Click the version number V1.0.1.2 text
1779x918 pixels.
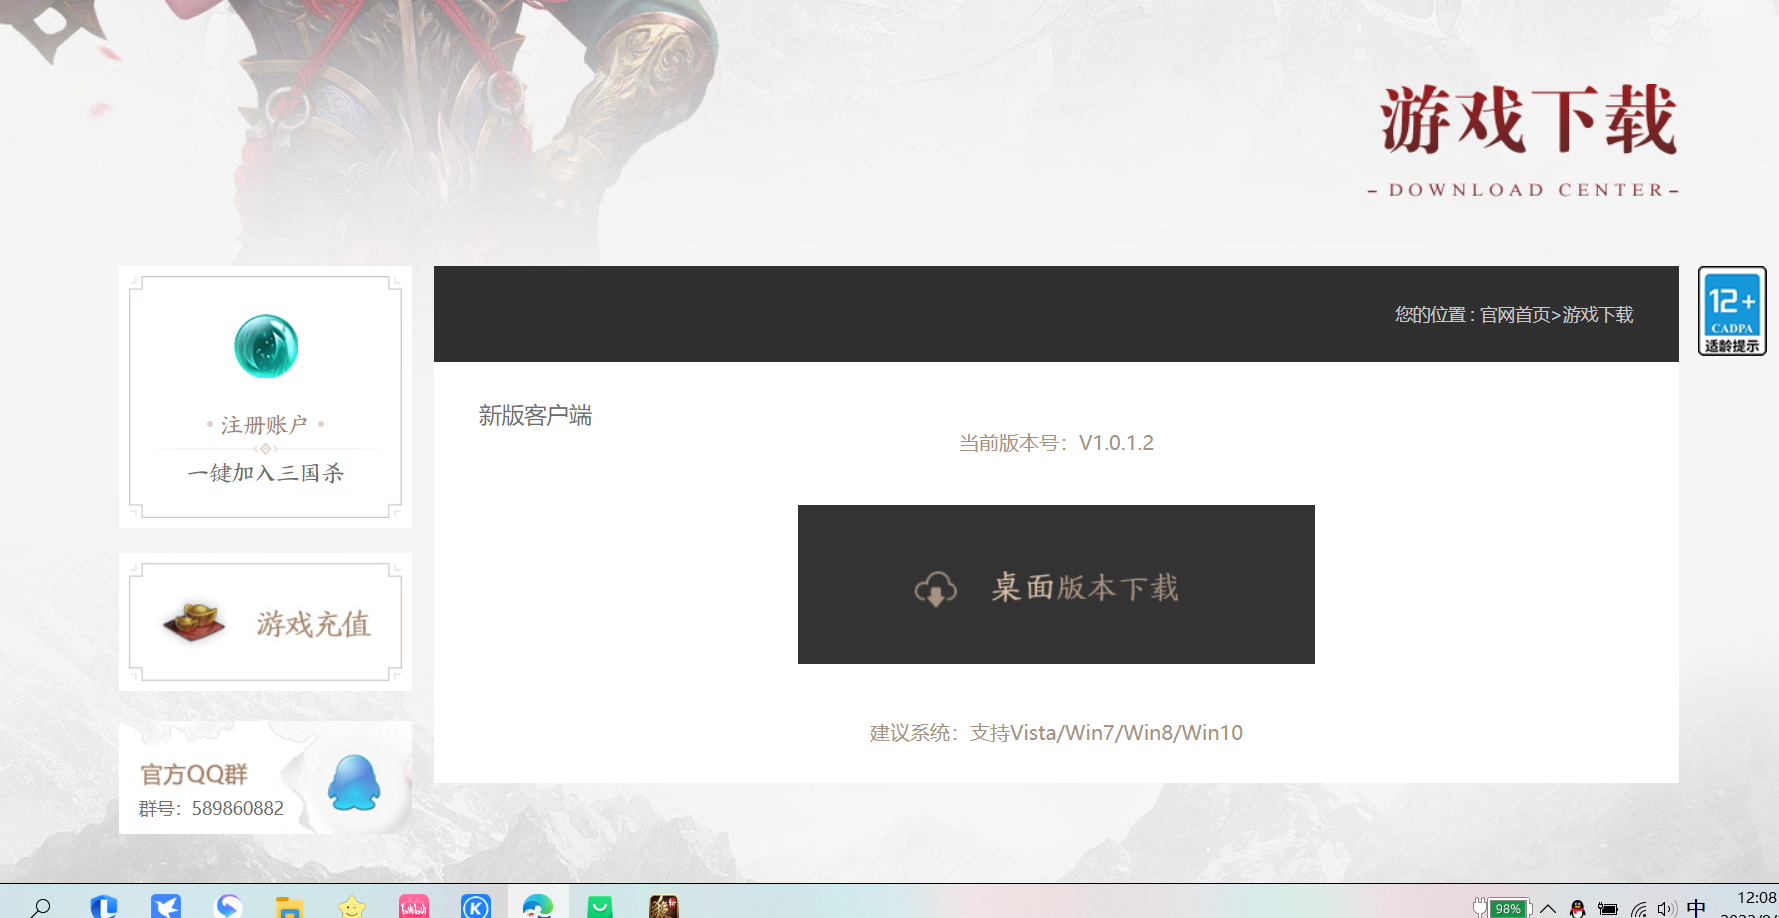click(1116, 443)
